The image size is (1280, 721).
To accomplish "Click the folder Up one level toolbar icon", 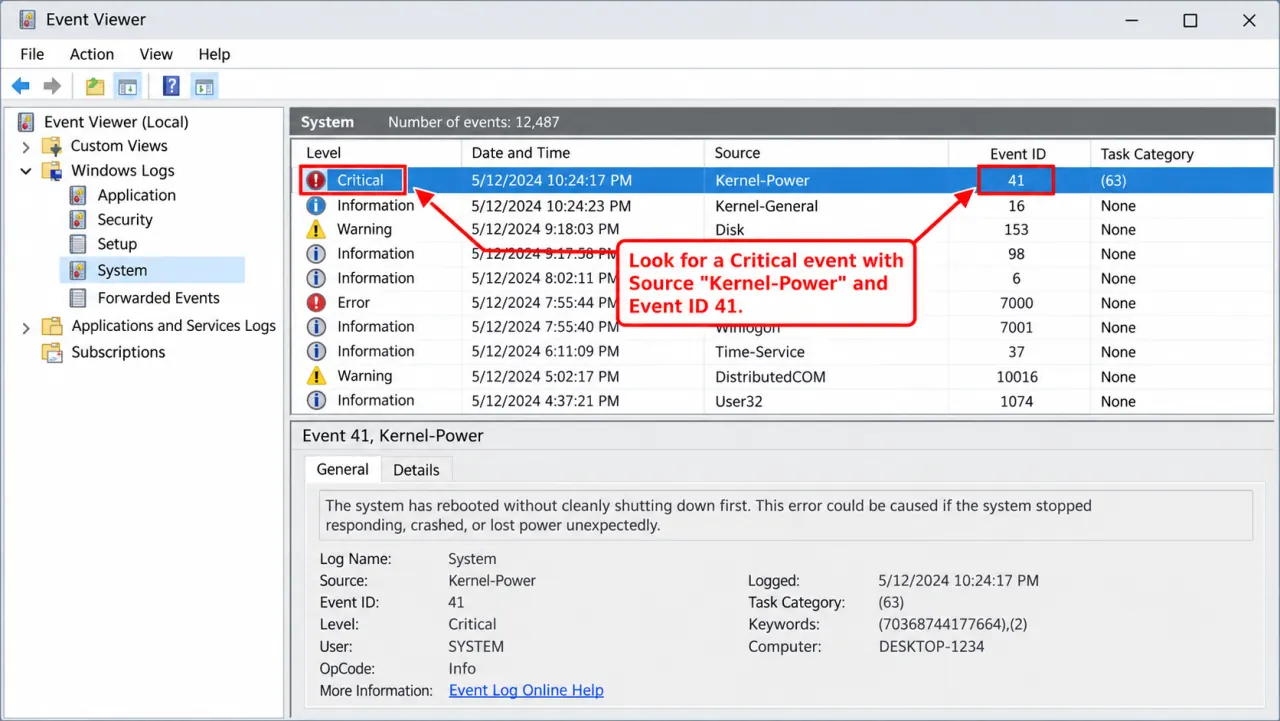I will pos(95,86).
